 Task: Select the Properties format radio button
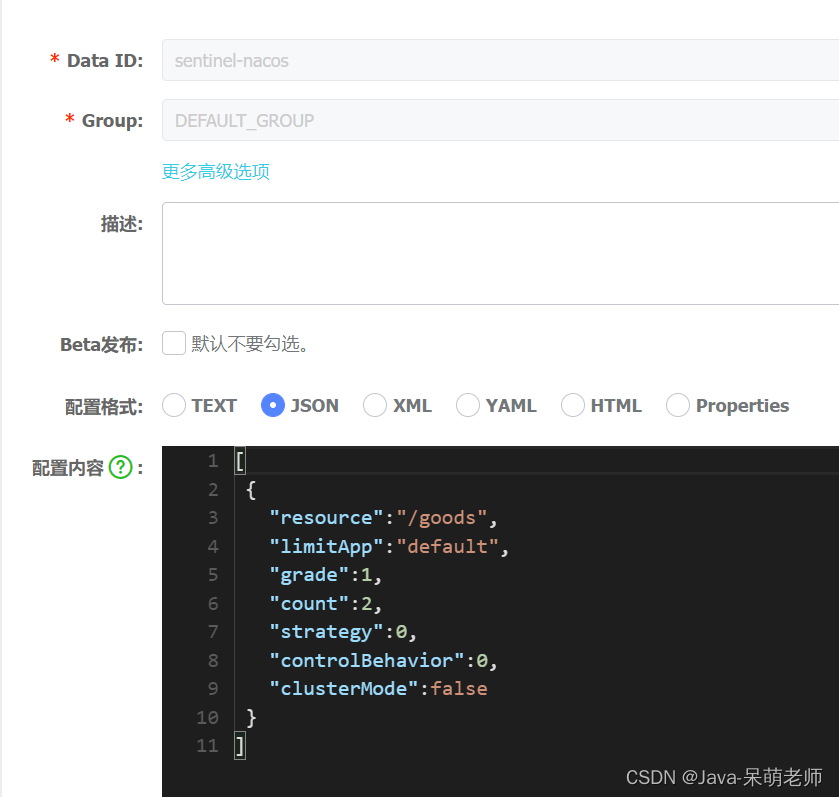point(677,405)
